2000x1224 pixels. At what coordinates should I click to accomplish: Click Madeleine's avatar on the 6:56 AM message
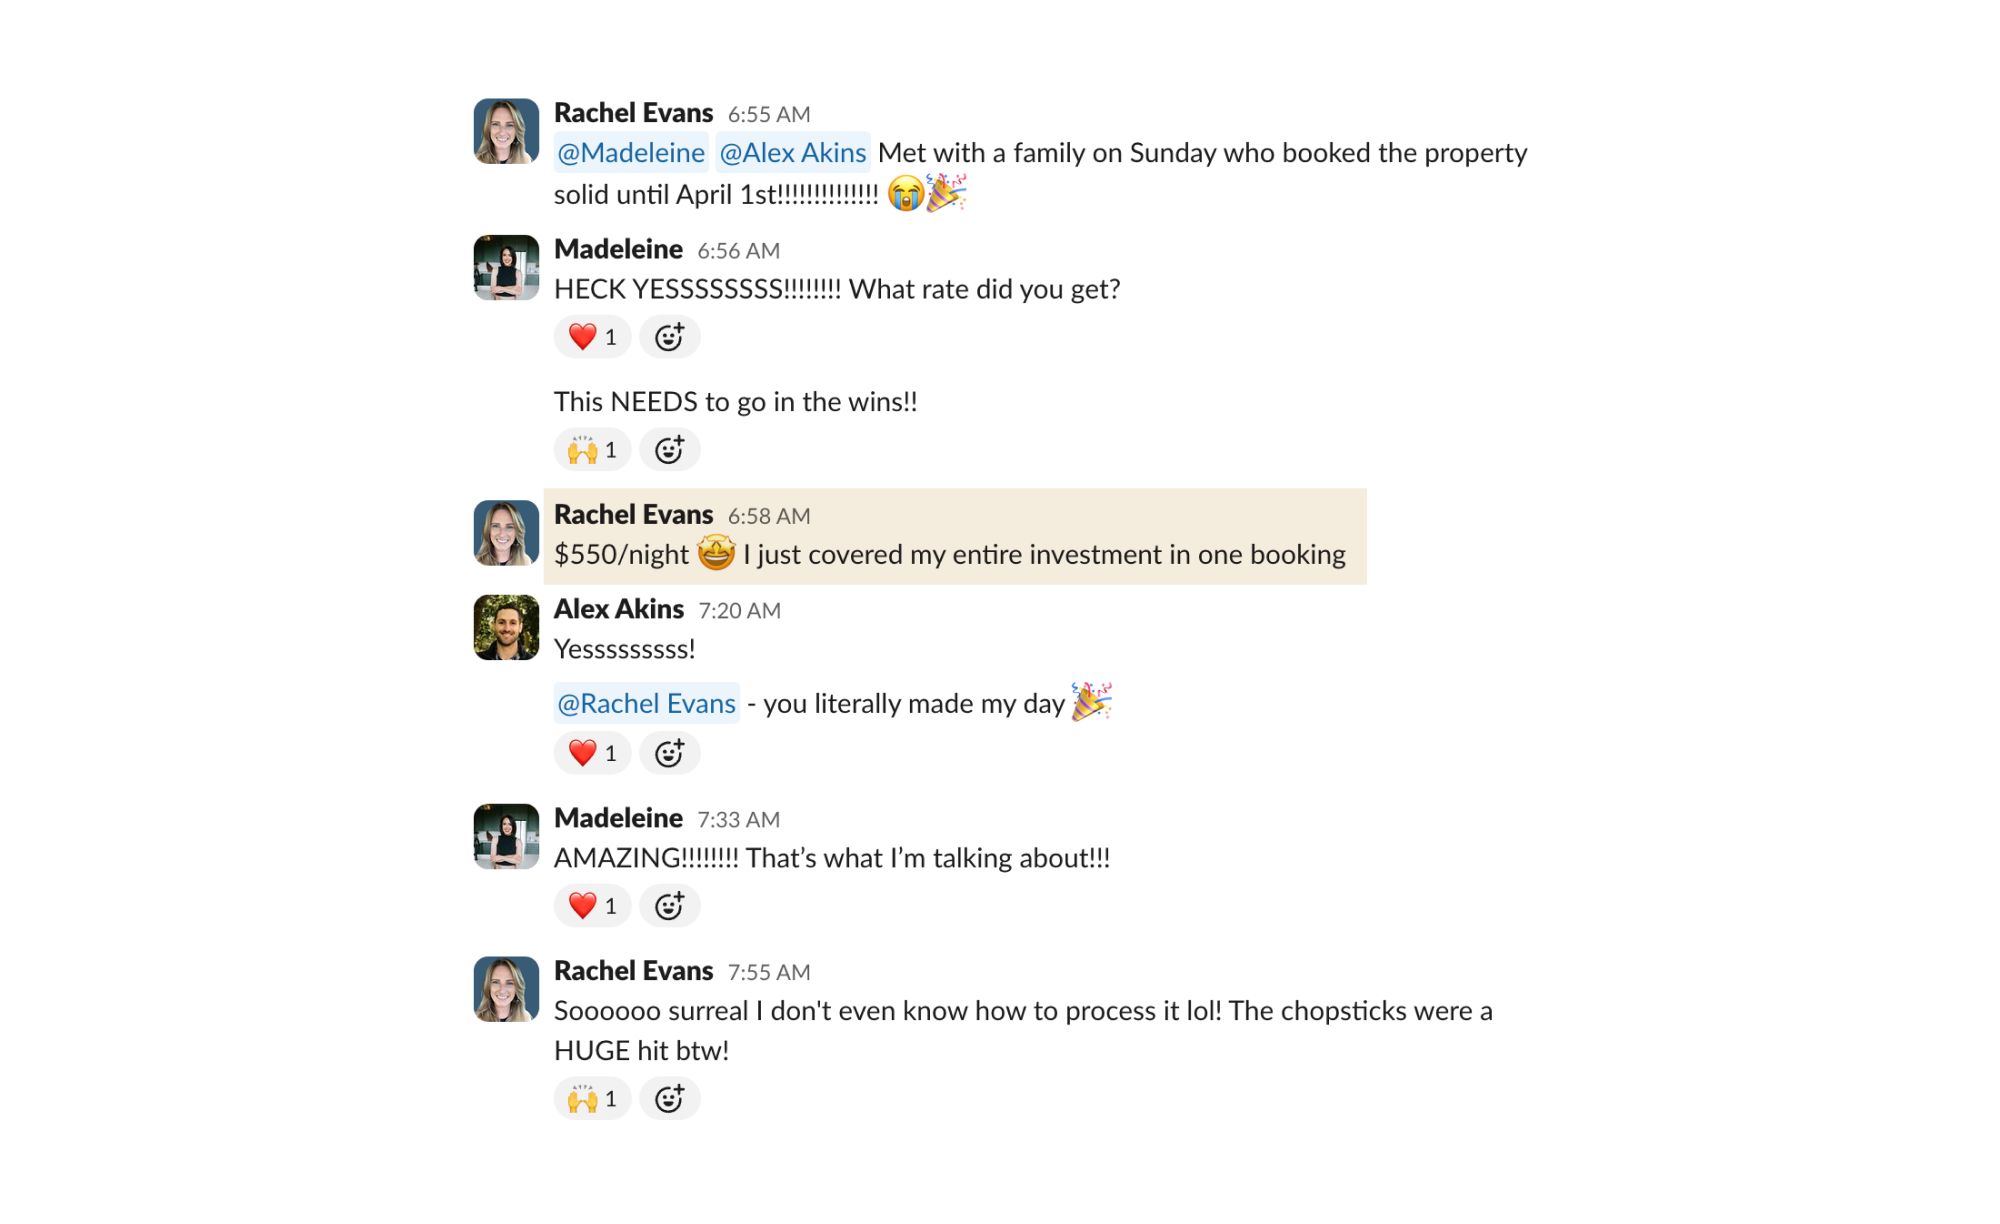point(506,268)
